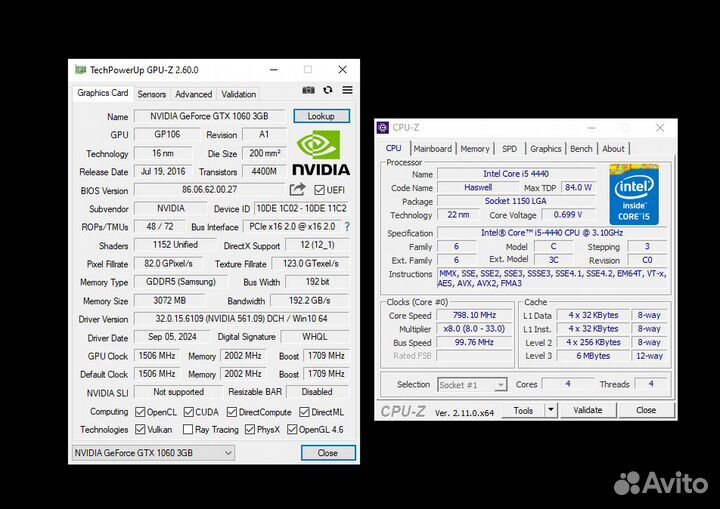Toggle the CUDA checkbox
The height and width of the screenshot is (509, 720).
[188, 412]
